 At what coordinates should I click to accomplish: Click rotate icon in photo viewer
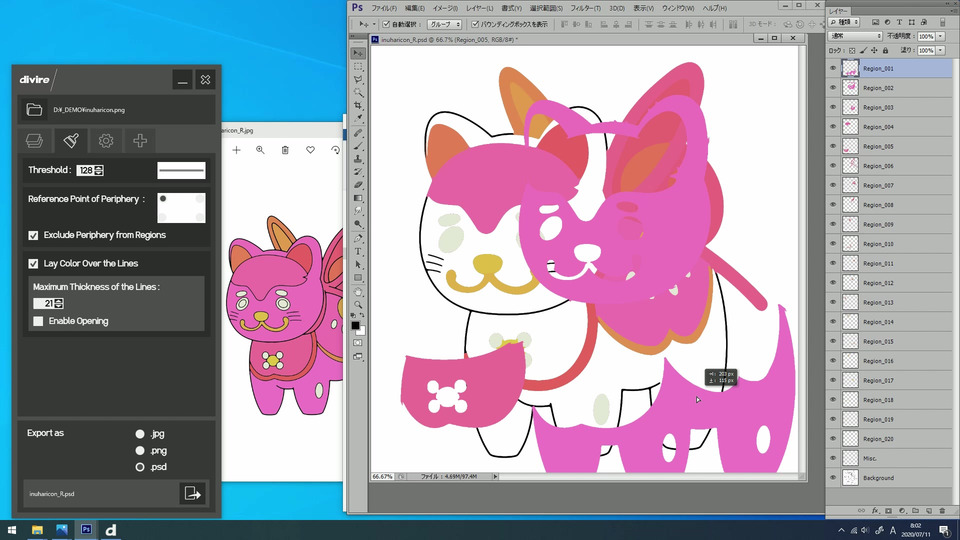tap(335, 150)
